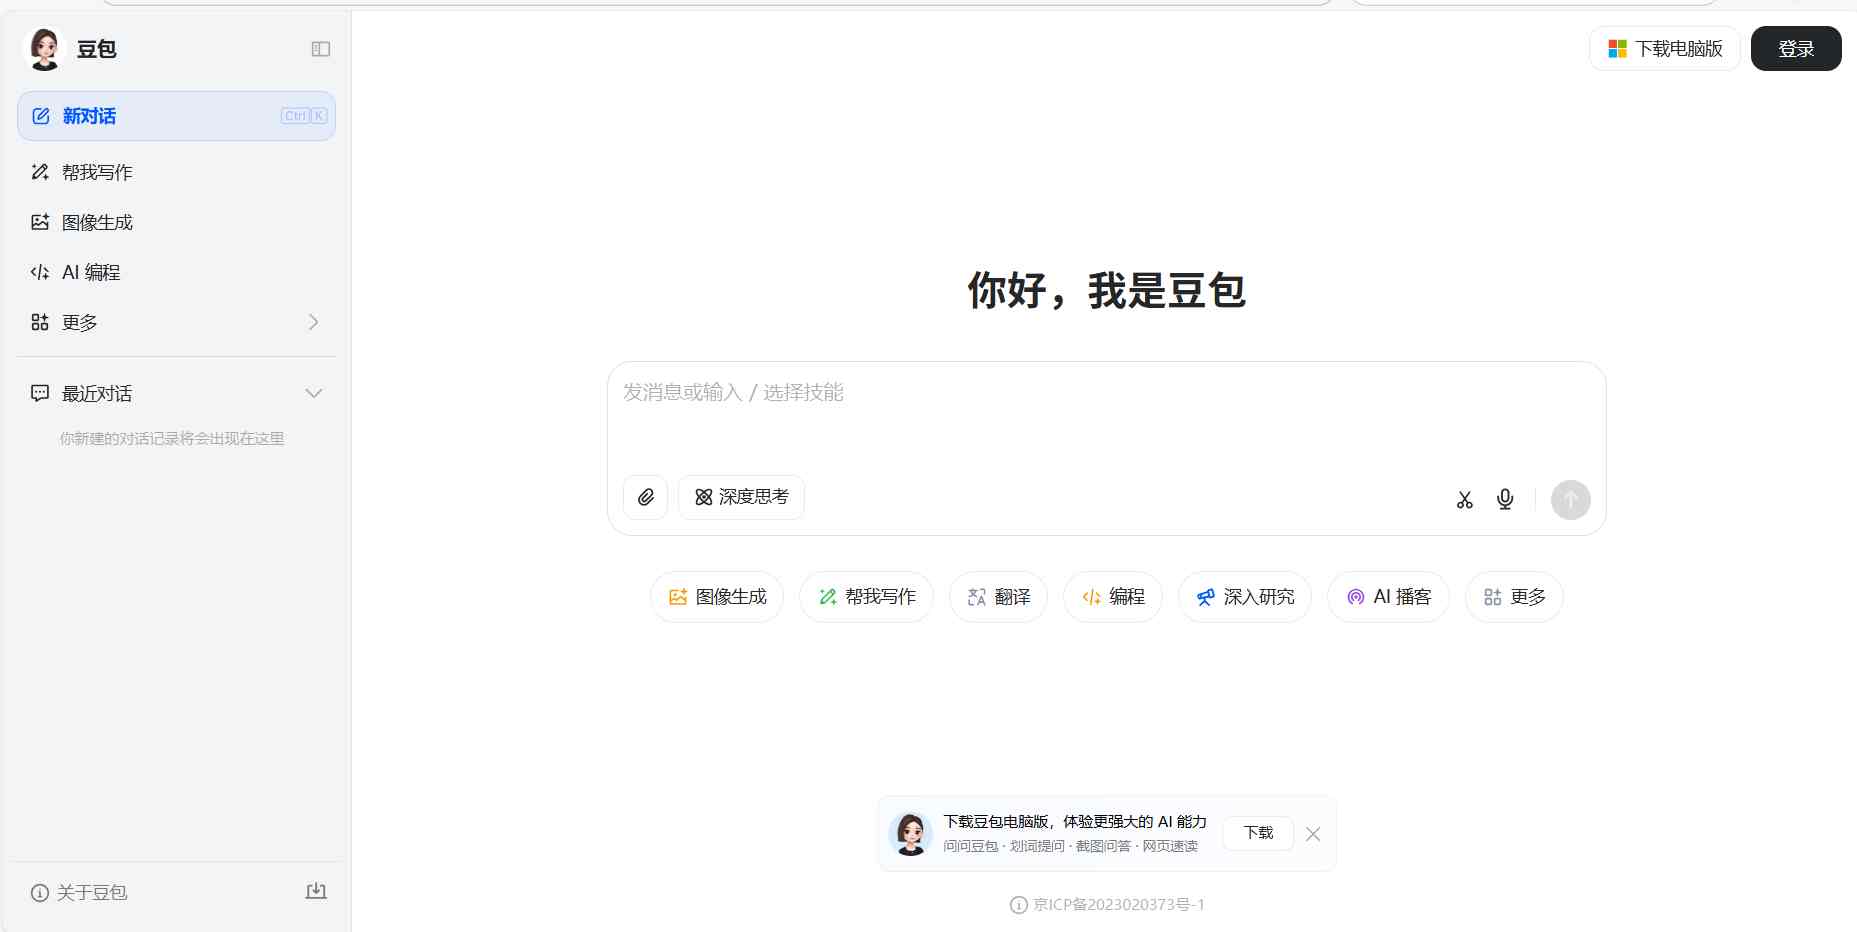1857x932 pixels.
Task: Click the scissors screenshot icon in input box
Action: (x=1464, y=499)
